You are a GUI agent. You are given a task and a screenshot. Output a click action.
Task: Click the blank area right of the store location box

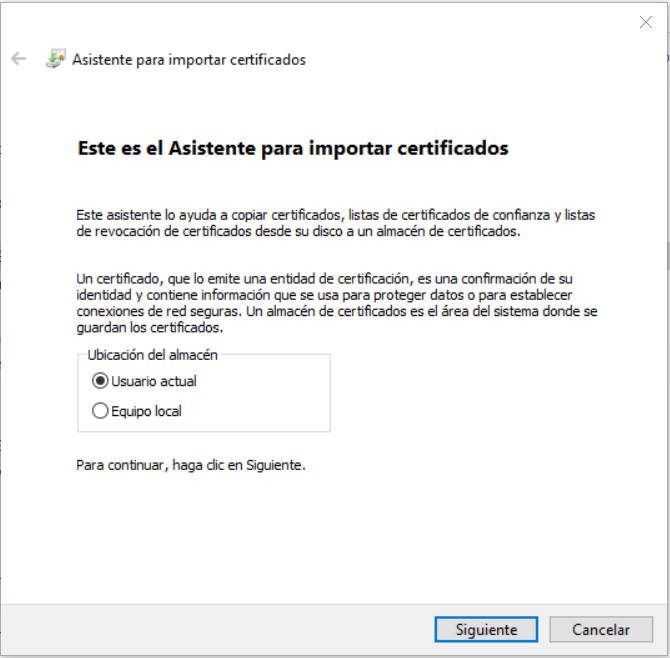(x=490, y=392)
